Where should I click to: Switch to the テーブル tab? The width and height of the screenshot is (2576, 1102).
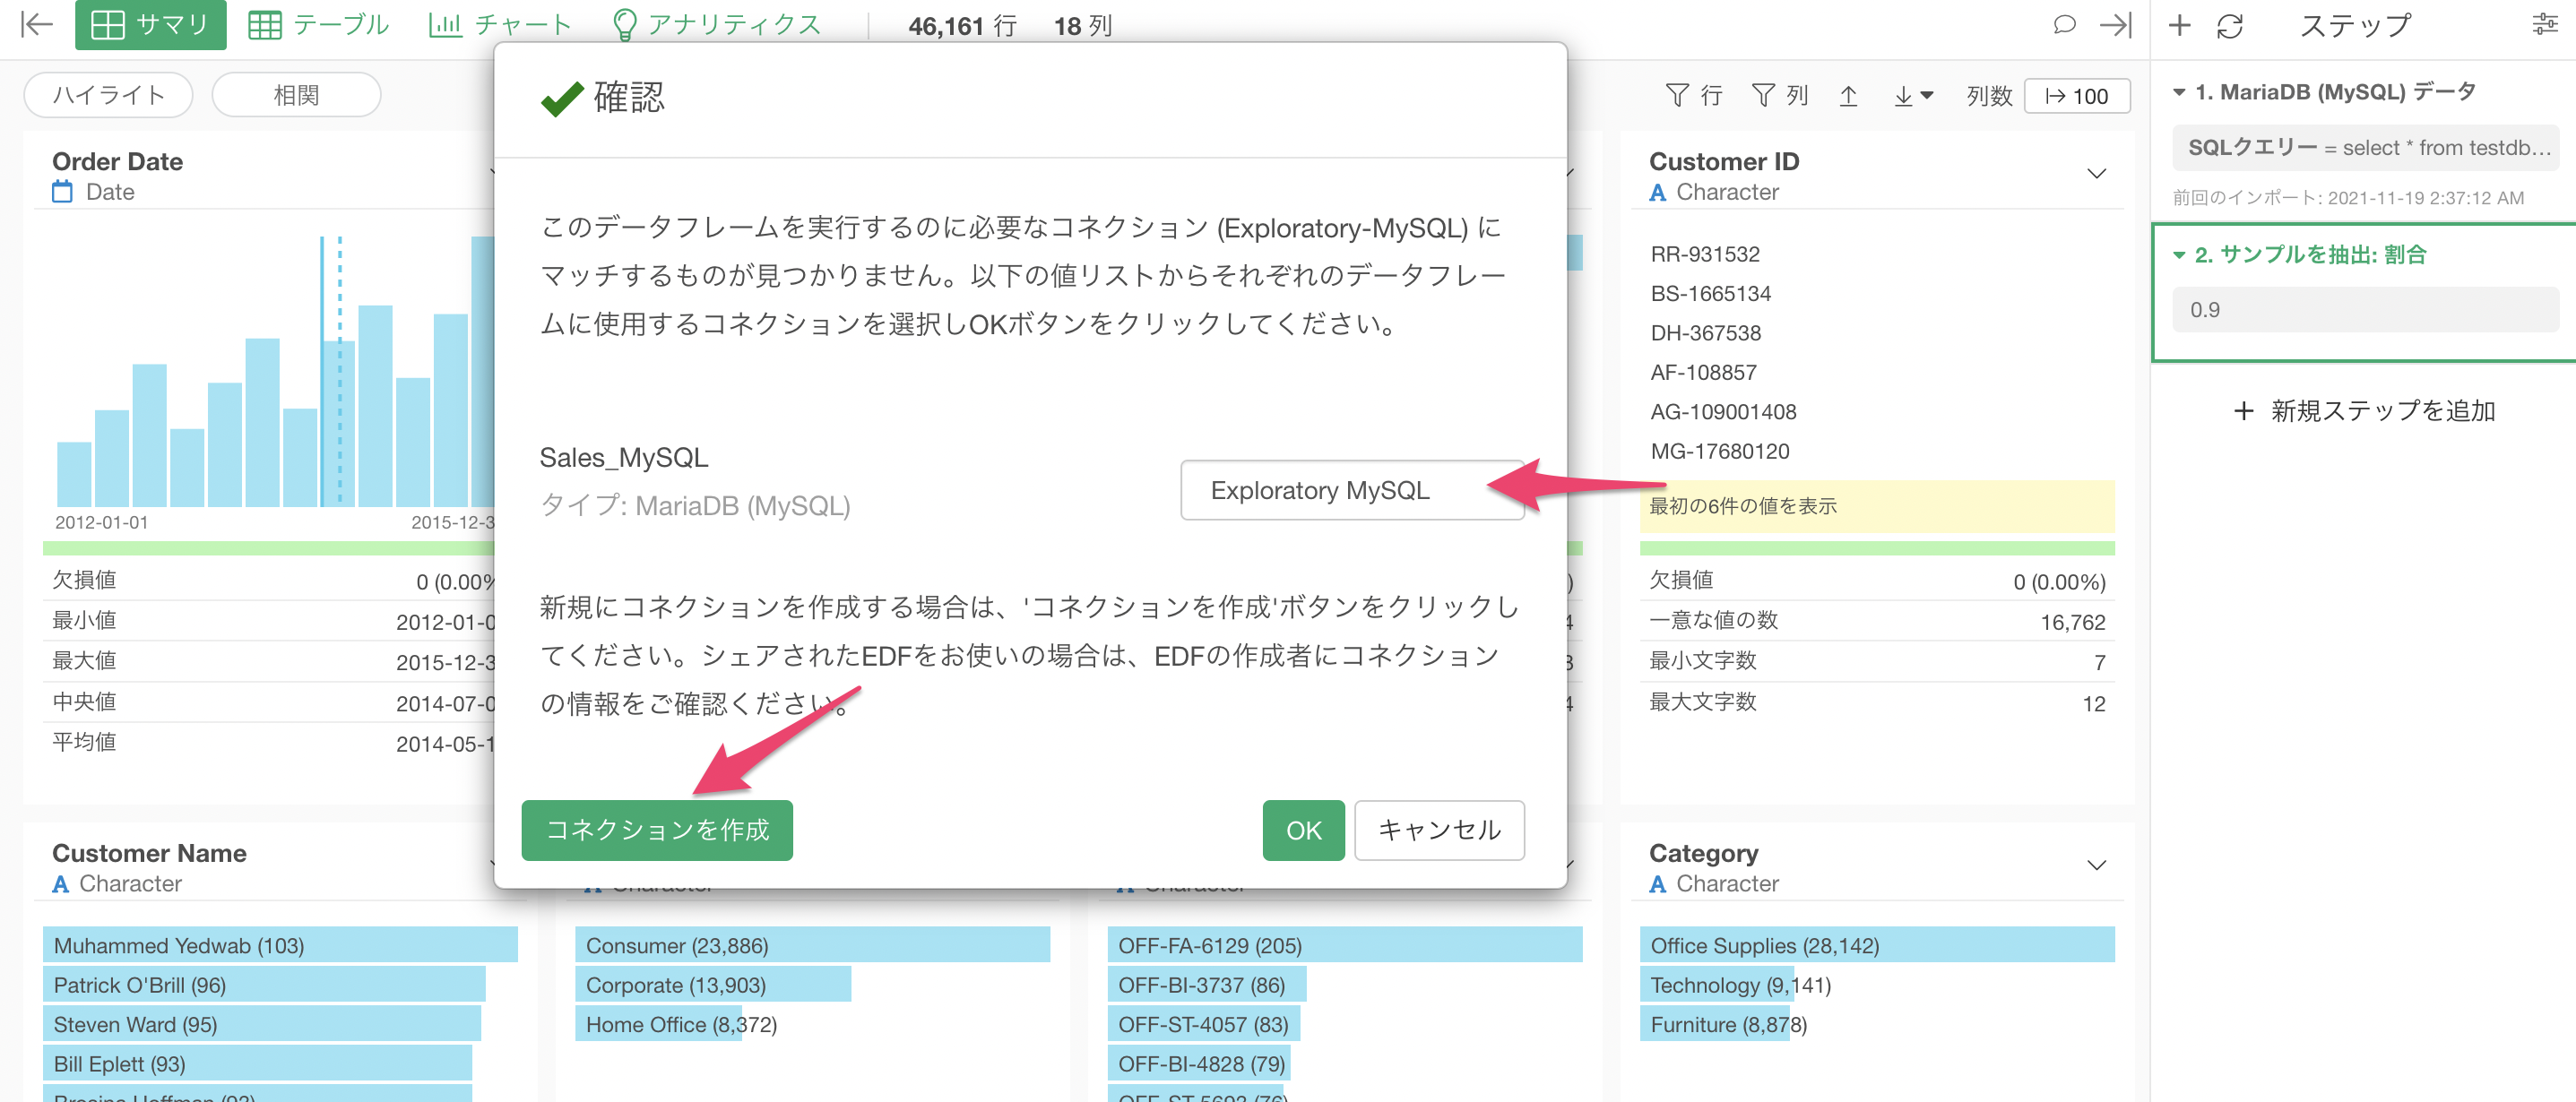(318, 24)
